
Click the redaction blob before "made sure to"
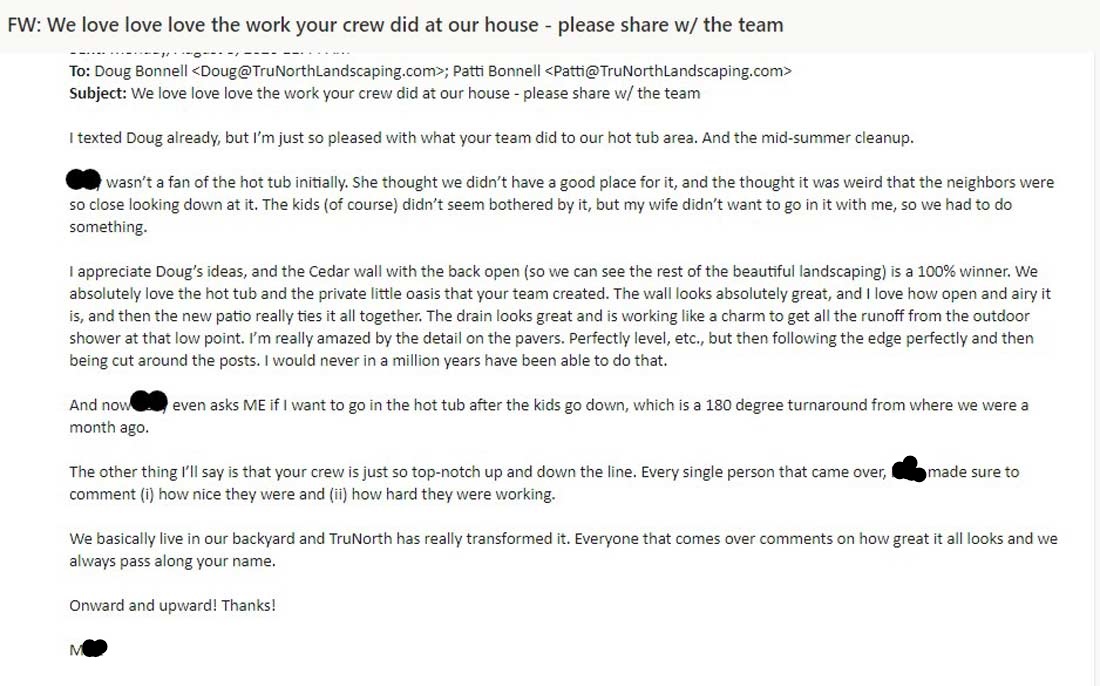coord(908,469)
